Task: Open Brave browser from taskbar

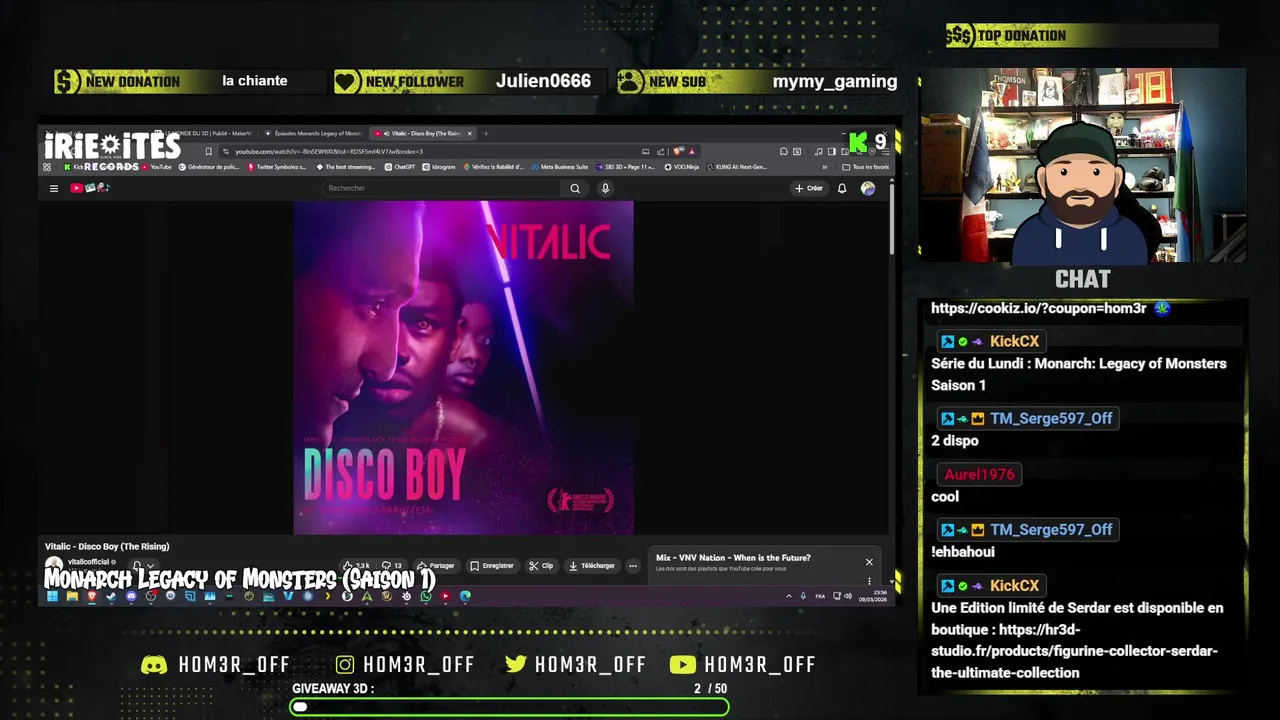Action: [92, 597]
